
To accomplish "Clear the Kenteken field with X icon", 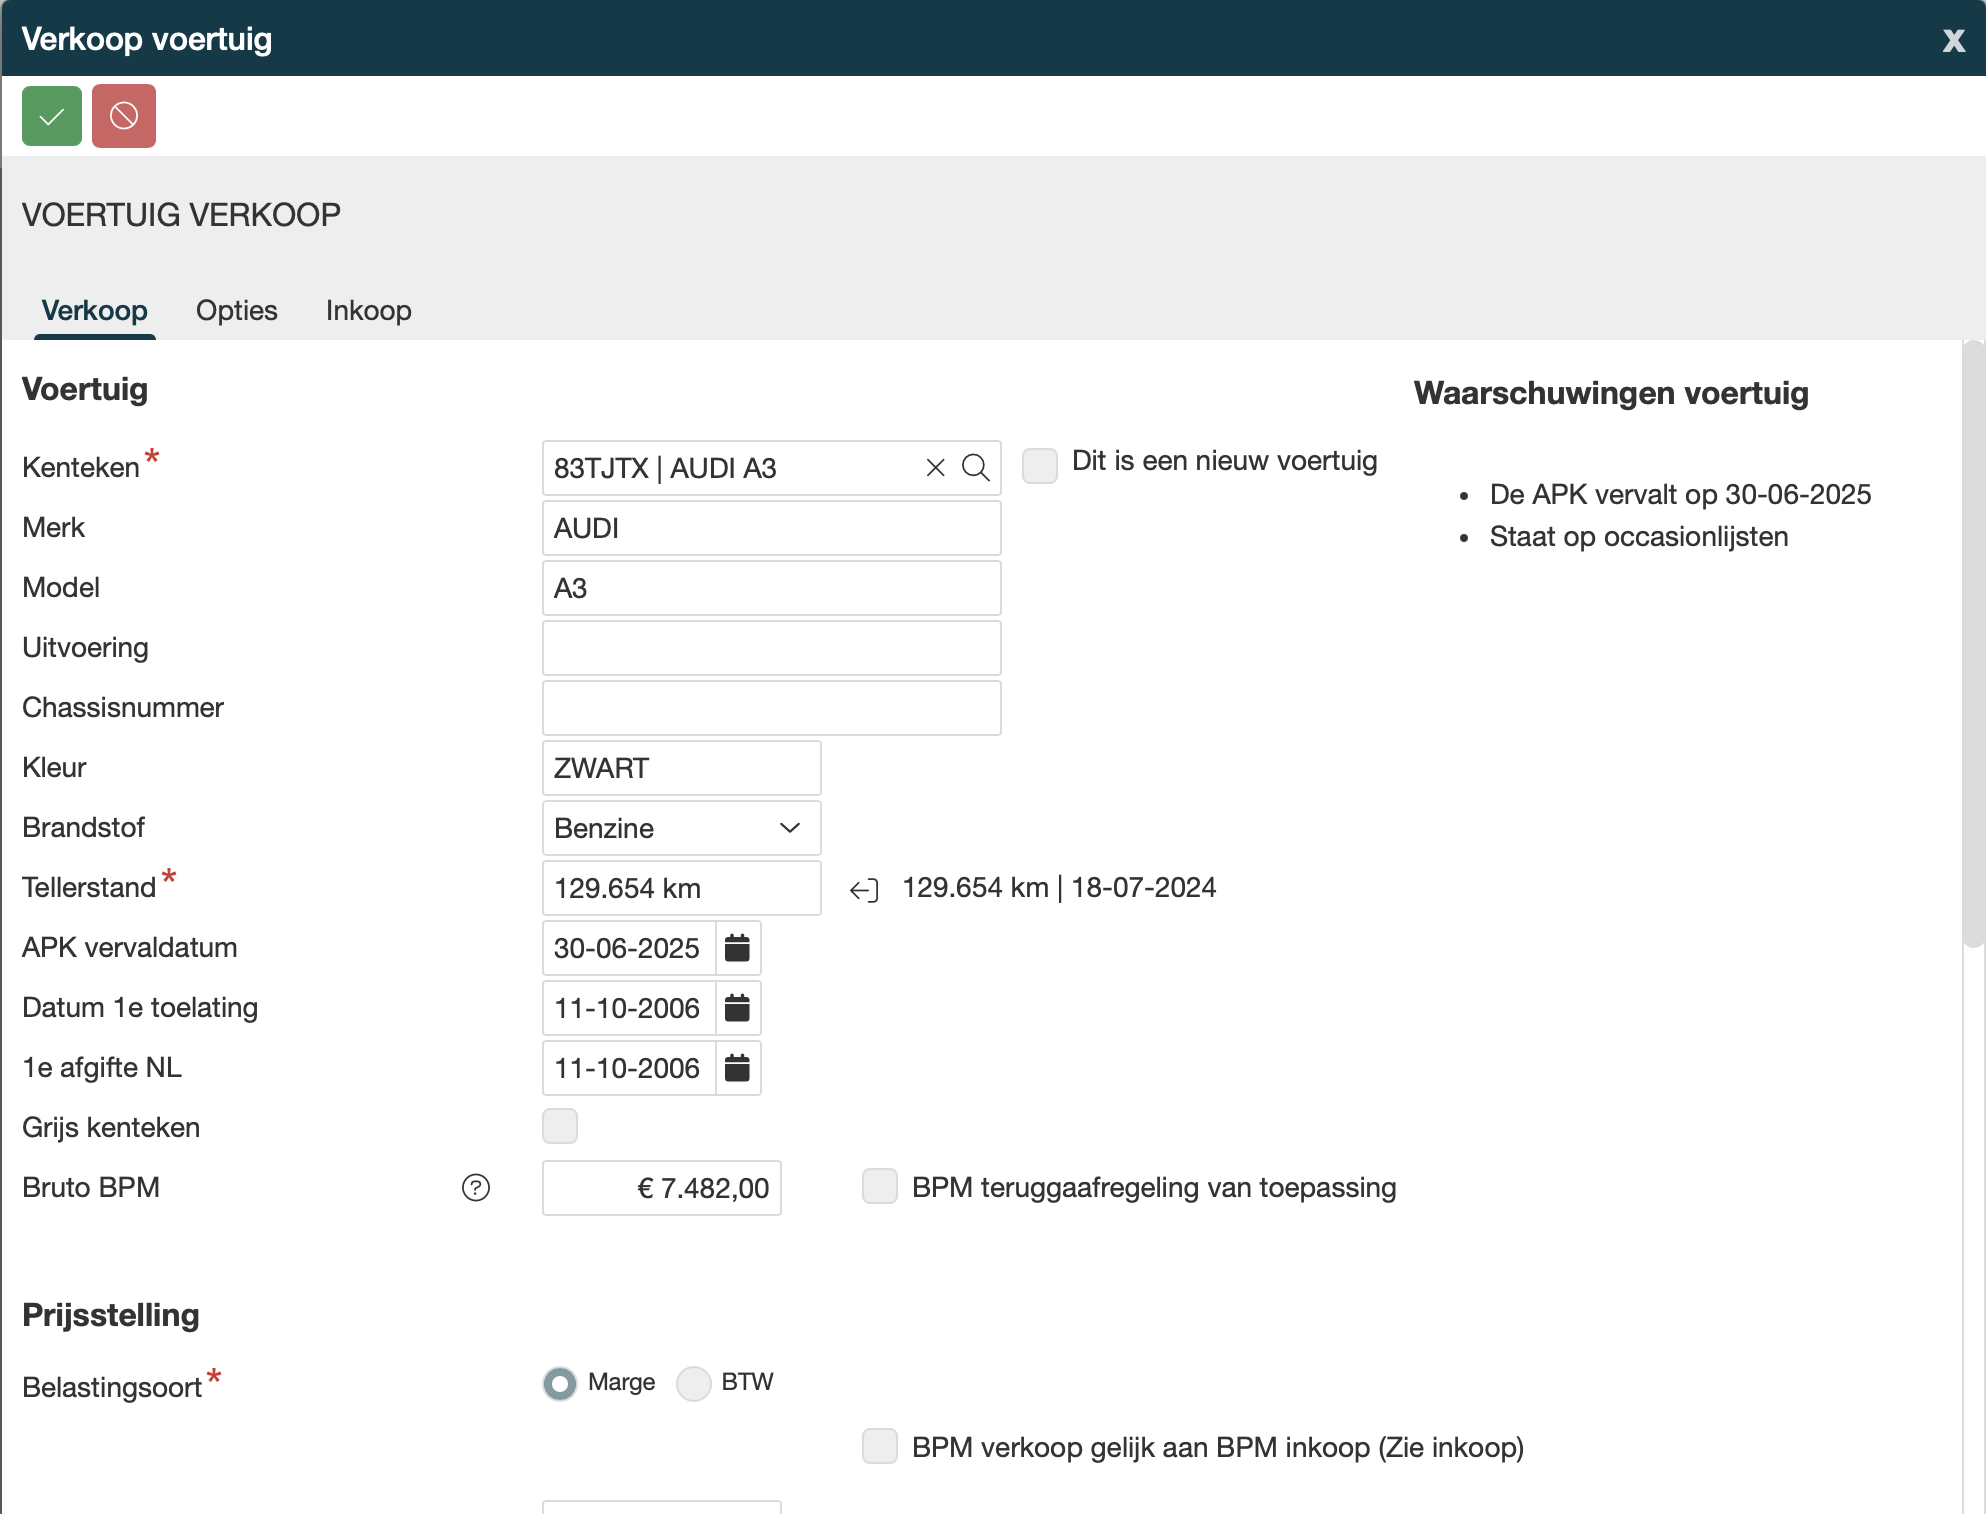I will (x=935, y=468).
